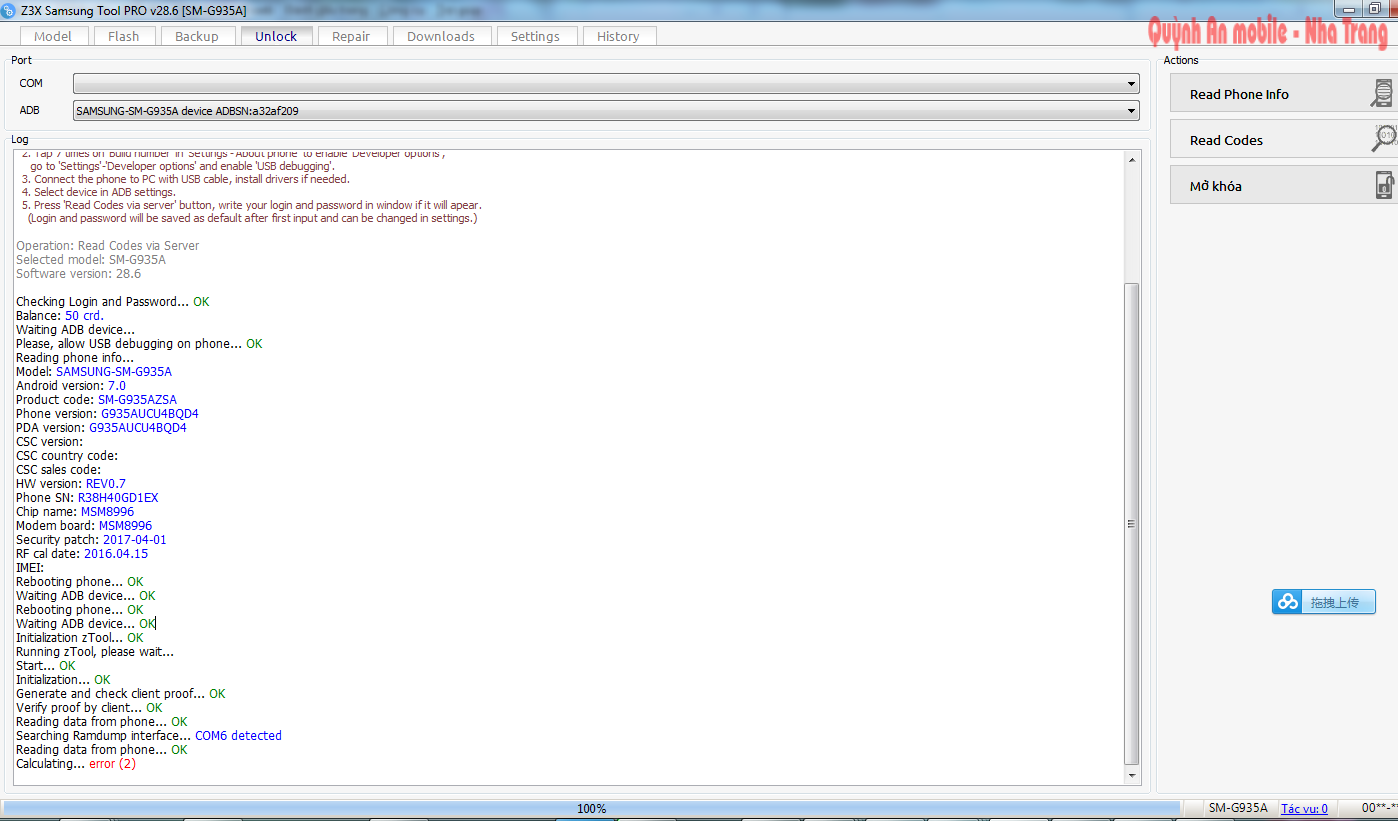The height and width of the screenshot is (821, 1398).
Task: Click the Android version 7.0 value
Action: pyautogui.click(x=117, y=386)
